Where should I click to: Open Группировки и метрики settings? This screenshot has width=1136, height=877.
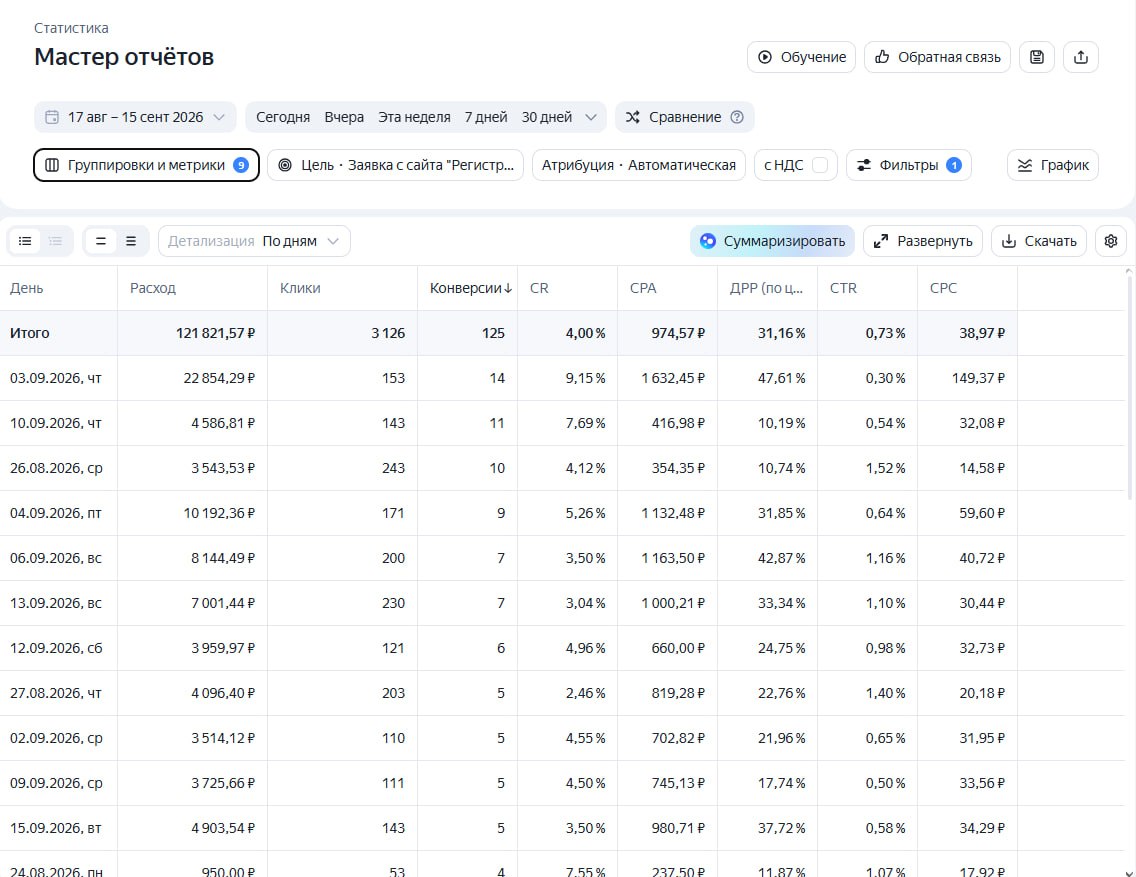pyautogui.click(x=146, y=165)
